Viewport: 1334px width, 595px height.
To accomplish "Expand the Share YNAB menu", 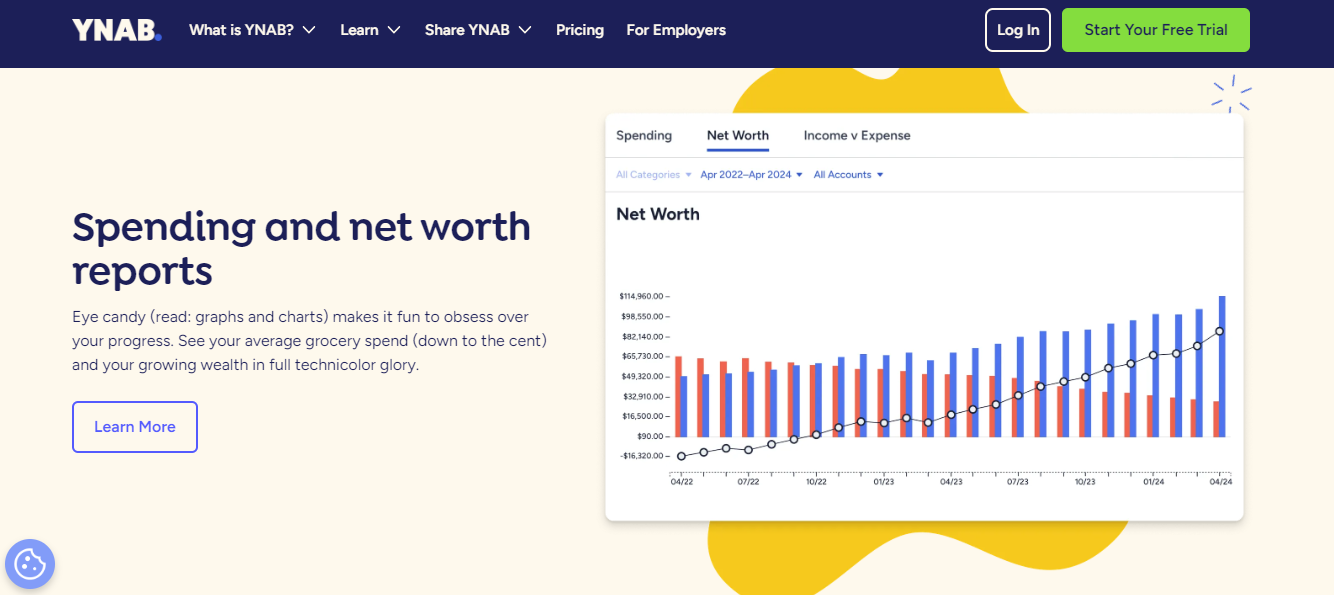I will (x=478, y=30).
